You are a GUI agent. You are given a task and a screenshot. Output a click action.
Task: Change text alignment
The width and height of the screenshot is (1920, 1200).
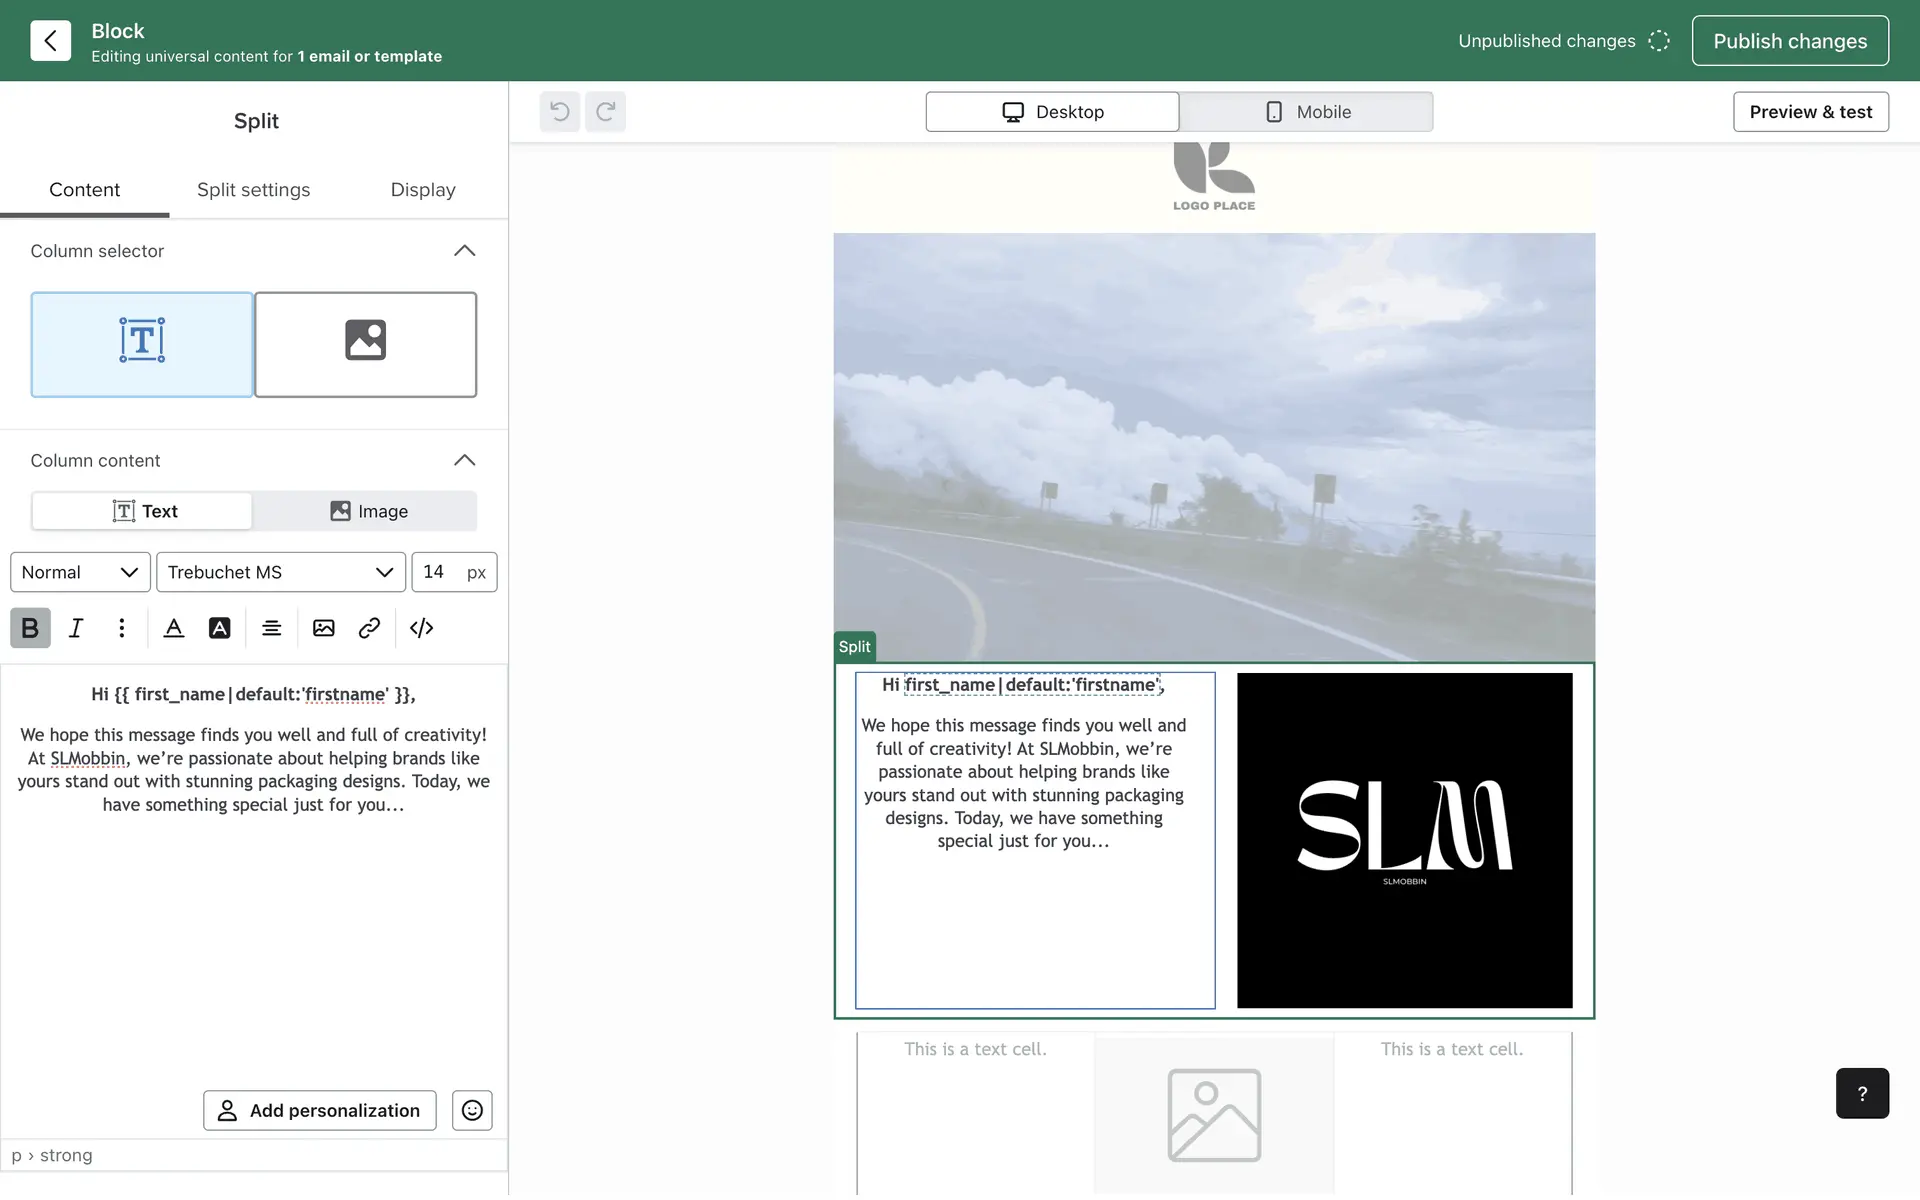[271, 628]
